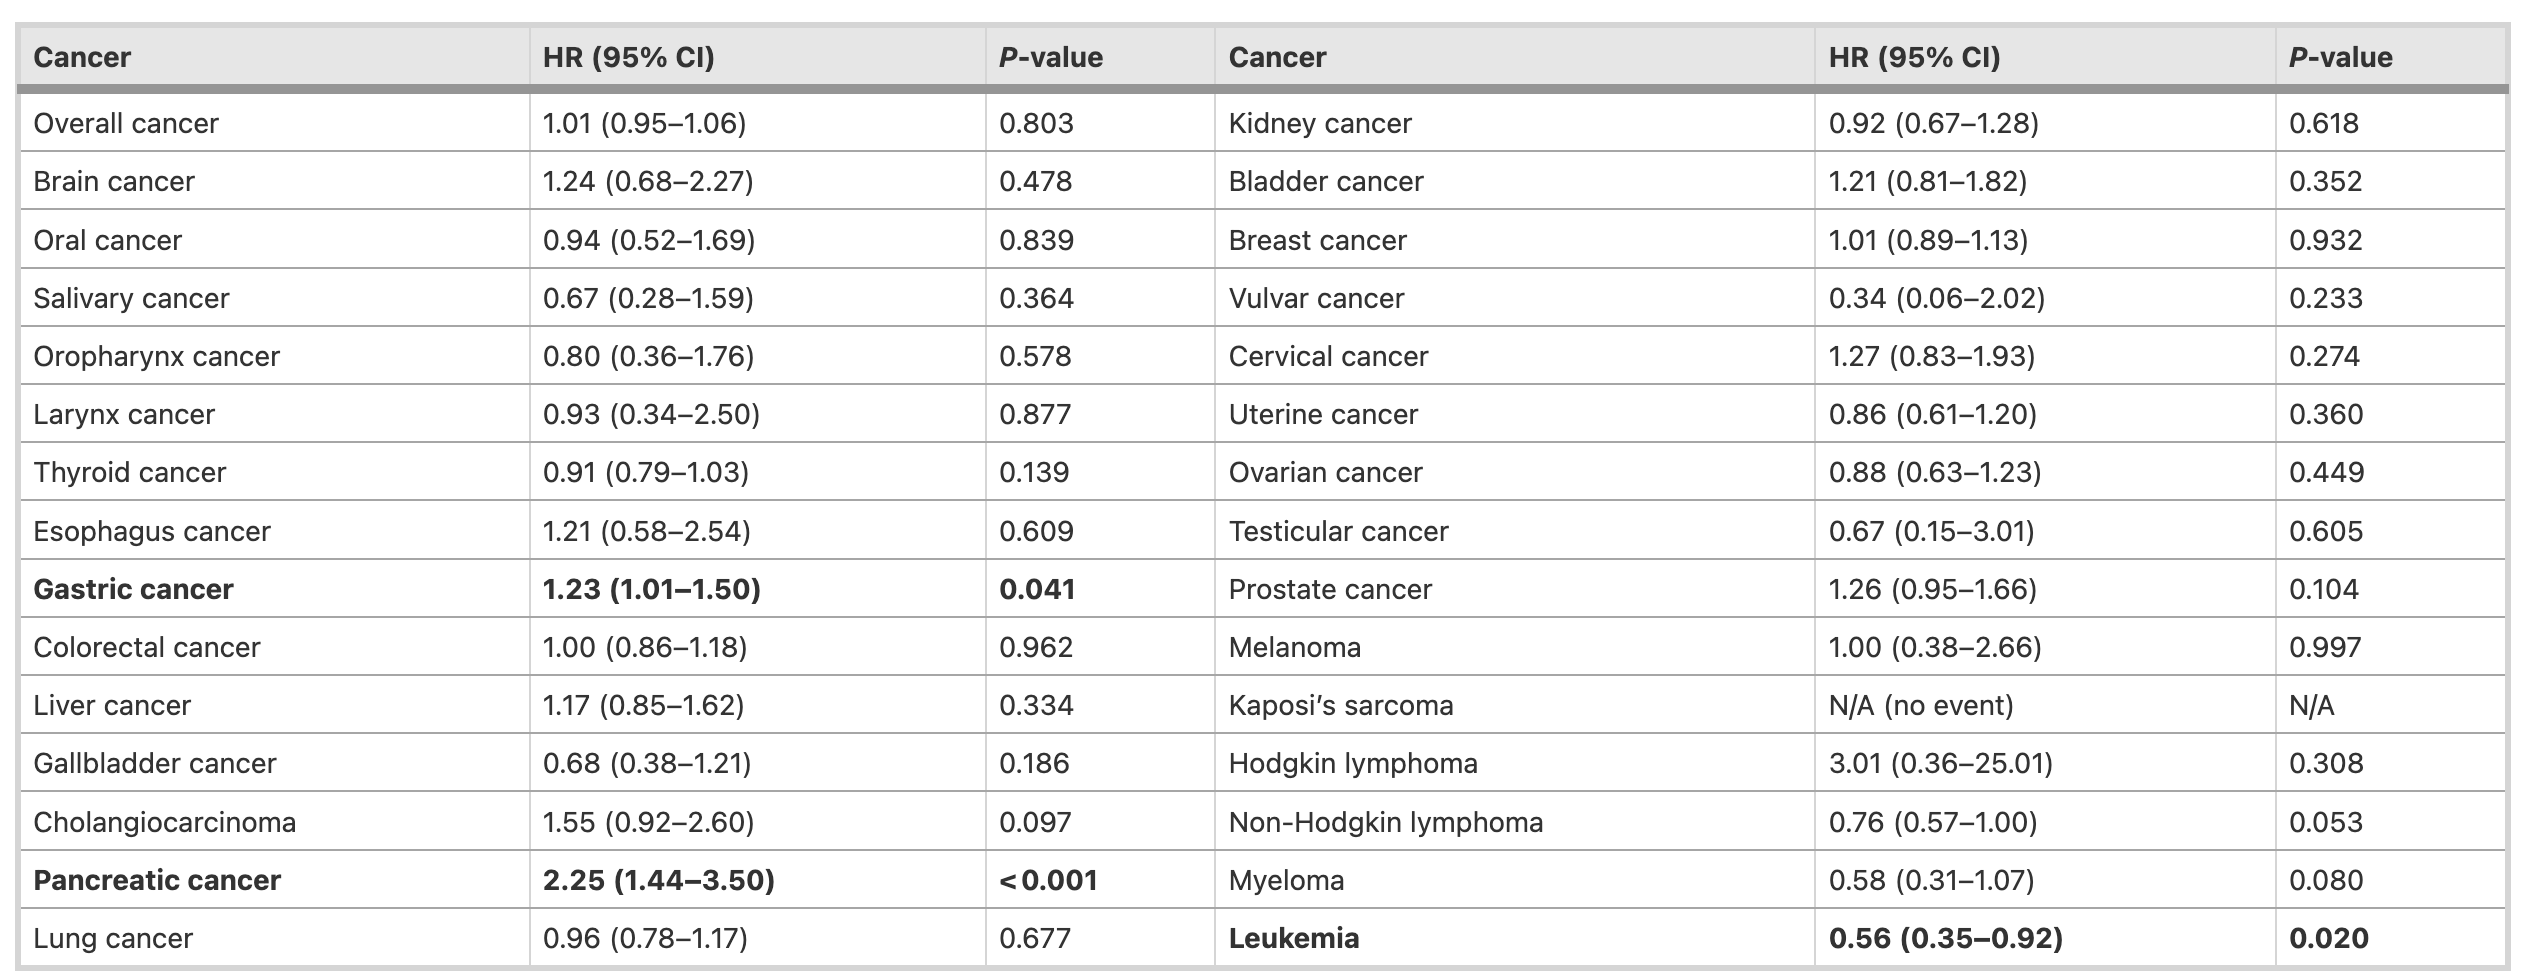Select Hodgkin lymphoma 3.01 (0.36–25.01) value
Image resolution: width=2536 pixels, height=978 pixels.
tap(1940, 763)
